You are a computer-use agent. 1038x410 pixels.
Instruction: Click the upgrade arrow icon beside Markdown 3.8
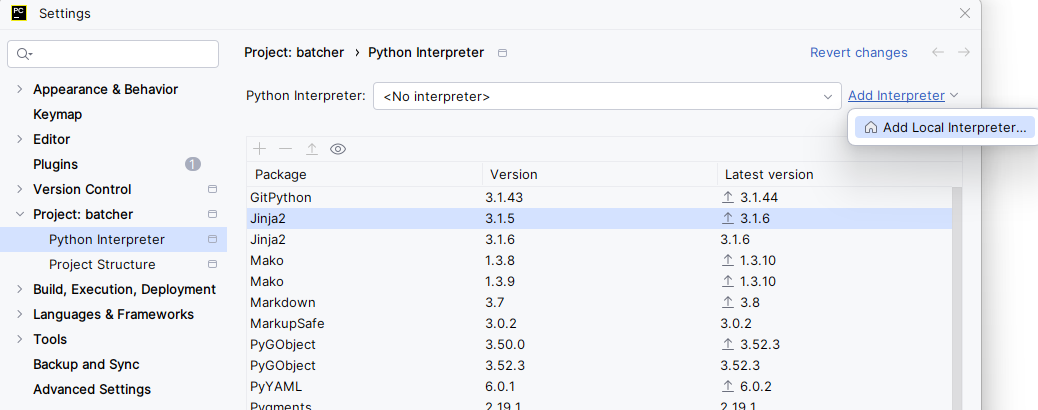coord(728,303)
